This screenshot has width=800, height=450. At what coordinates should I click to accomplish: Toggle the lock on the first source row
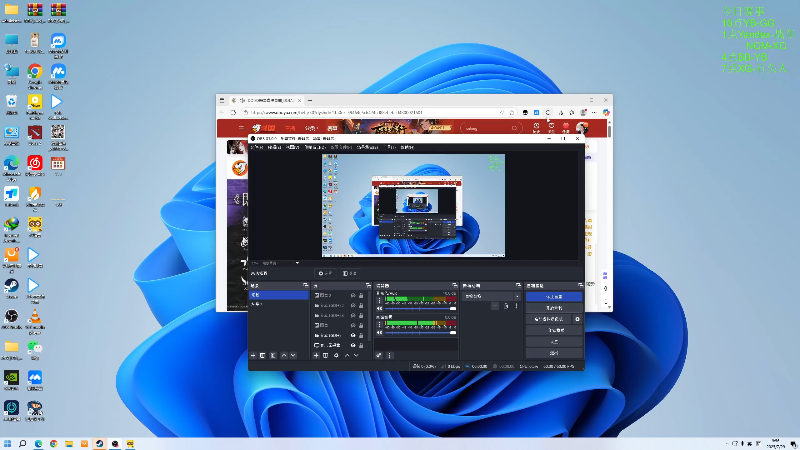pos(361,296)
